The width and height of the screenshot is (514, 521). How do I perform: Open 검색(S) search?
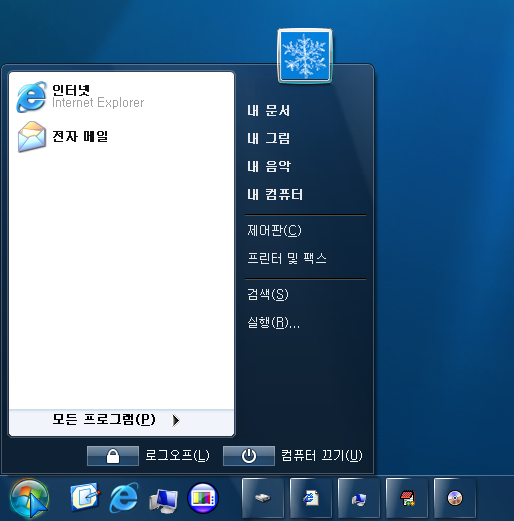pos(268,294)
